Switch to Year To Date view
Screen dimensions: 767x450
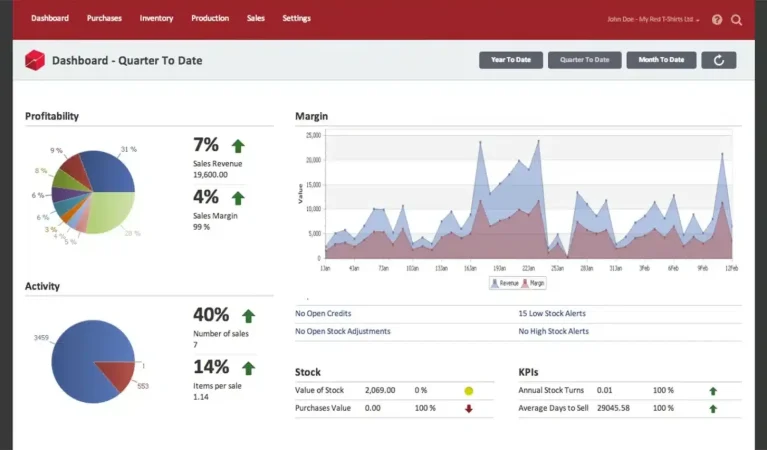pos(511,60)
